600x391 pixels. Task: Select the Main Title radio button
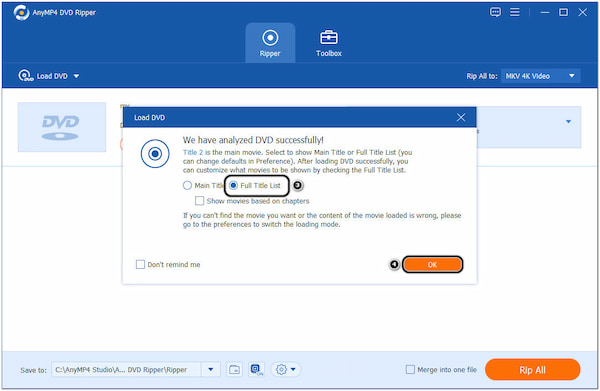(187, 186)
